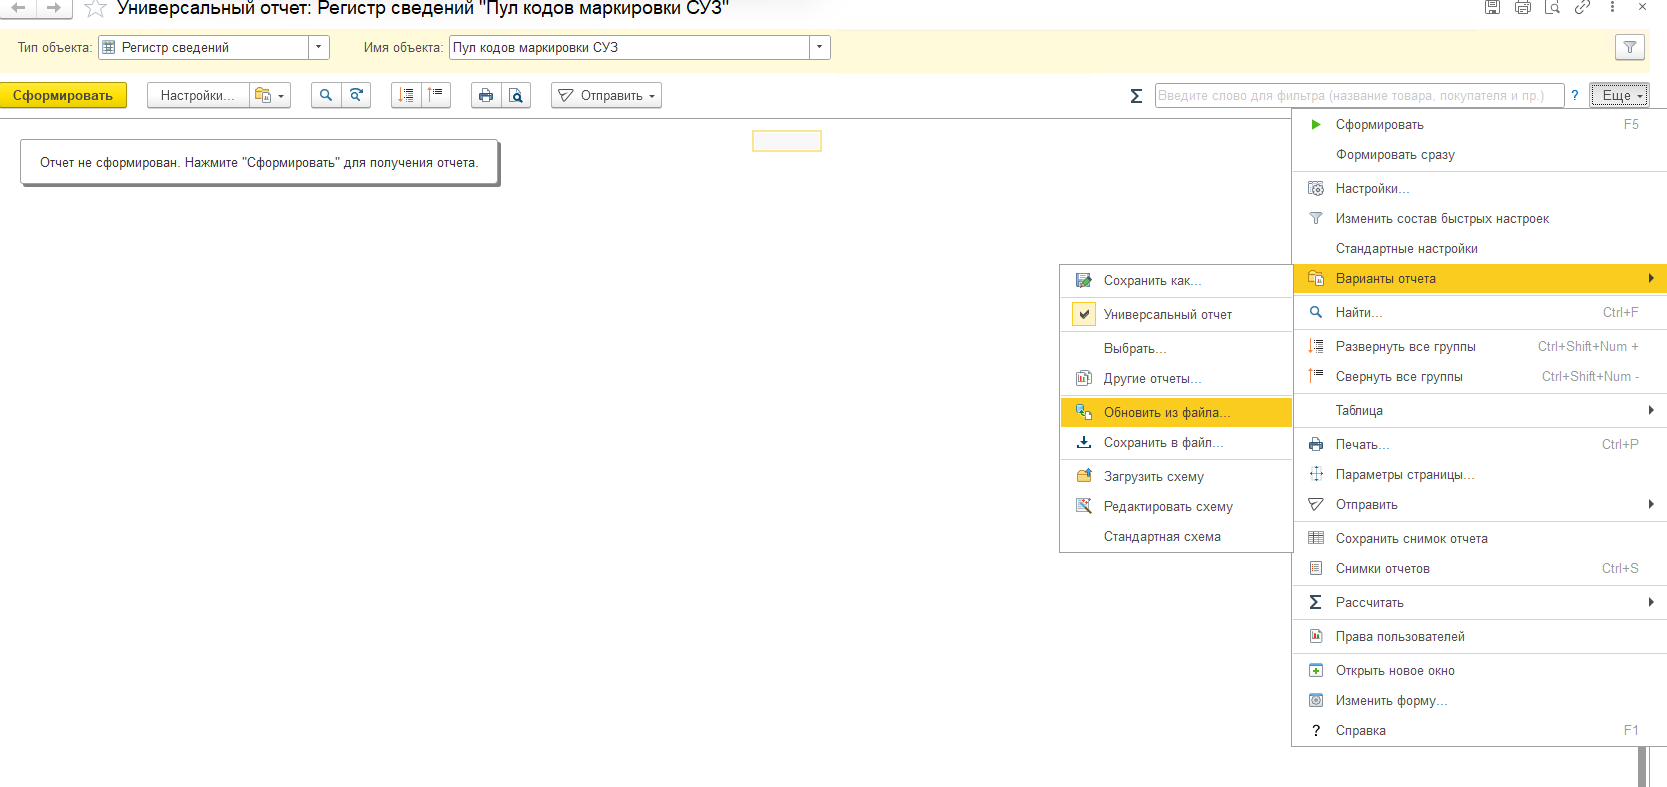Image resolution: width=1667 pixels, height=787 pixels.
Task: Open Имя объекта dropdown arrow
Action: click(x=820, y=47)
